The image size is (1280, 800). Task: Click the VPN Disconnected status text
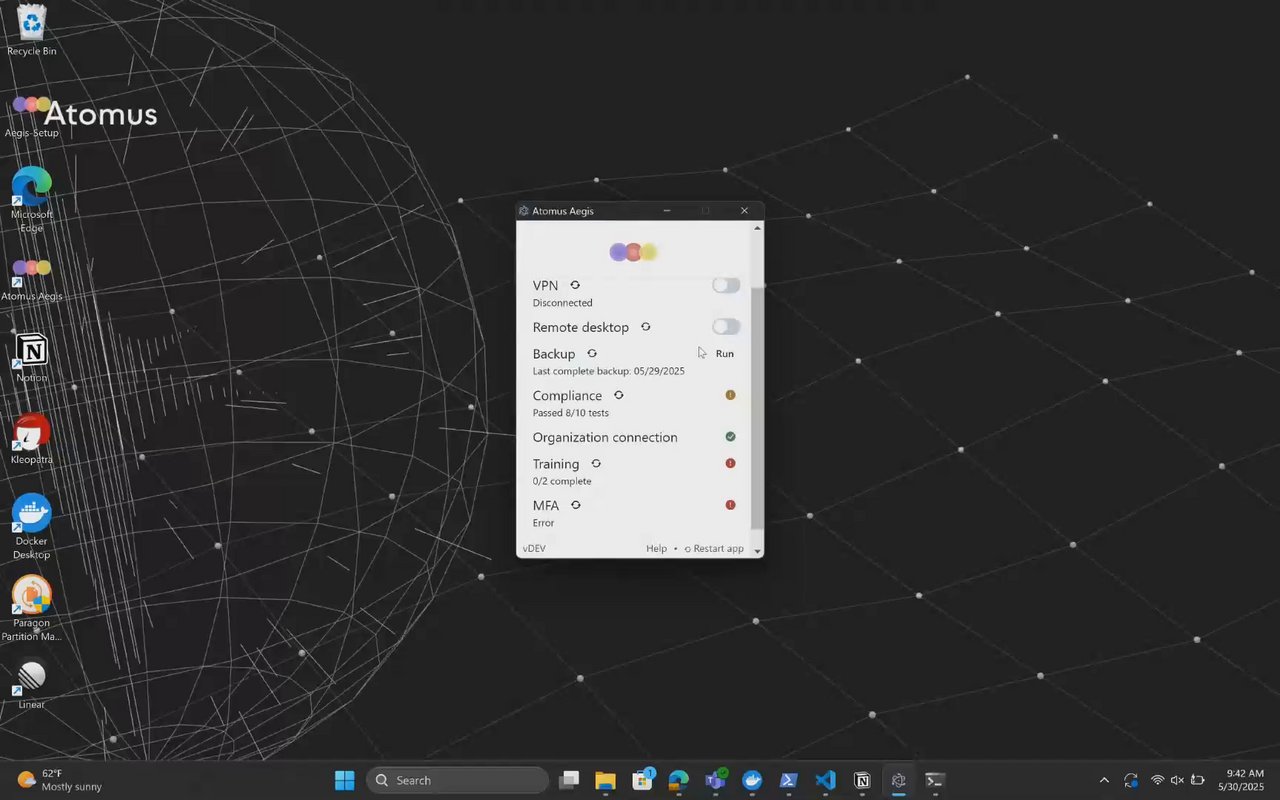pos(562,303)
